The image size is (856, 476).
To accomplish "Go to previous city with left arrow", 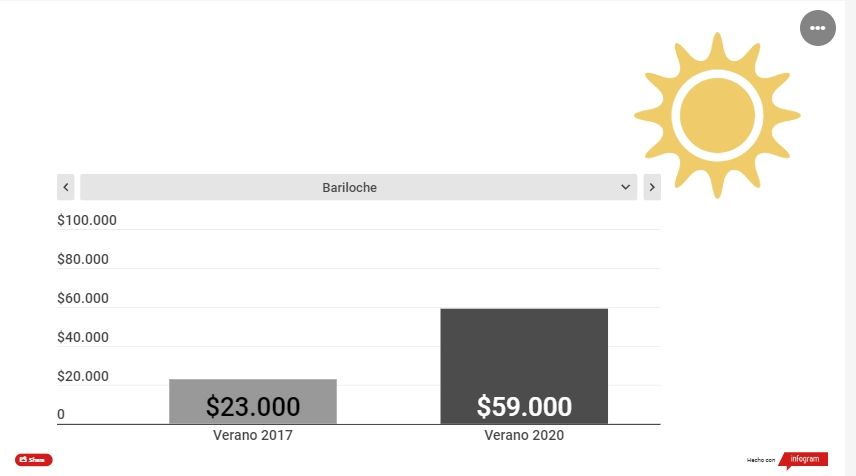I will click(x=66, y=187).
